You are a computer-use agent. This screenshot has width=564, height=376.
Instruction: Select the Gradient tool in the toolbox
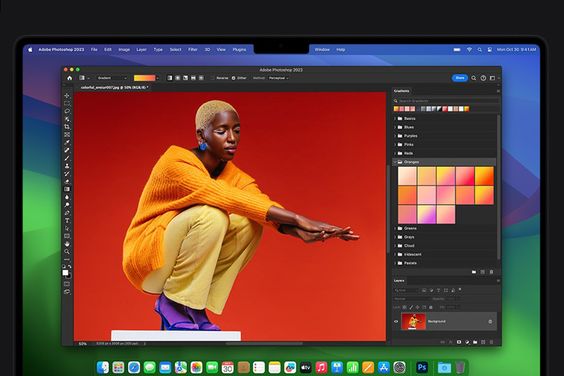[x=67, y=189]
